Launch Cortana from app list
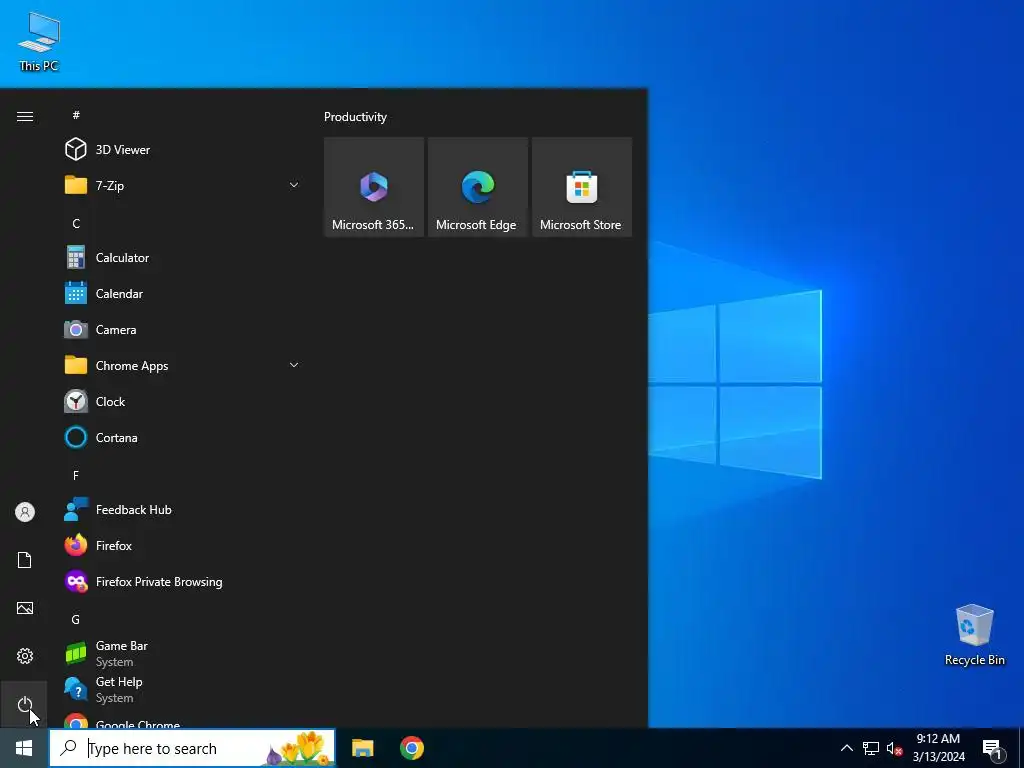 [184, 438]
